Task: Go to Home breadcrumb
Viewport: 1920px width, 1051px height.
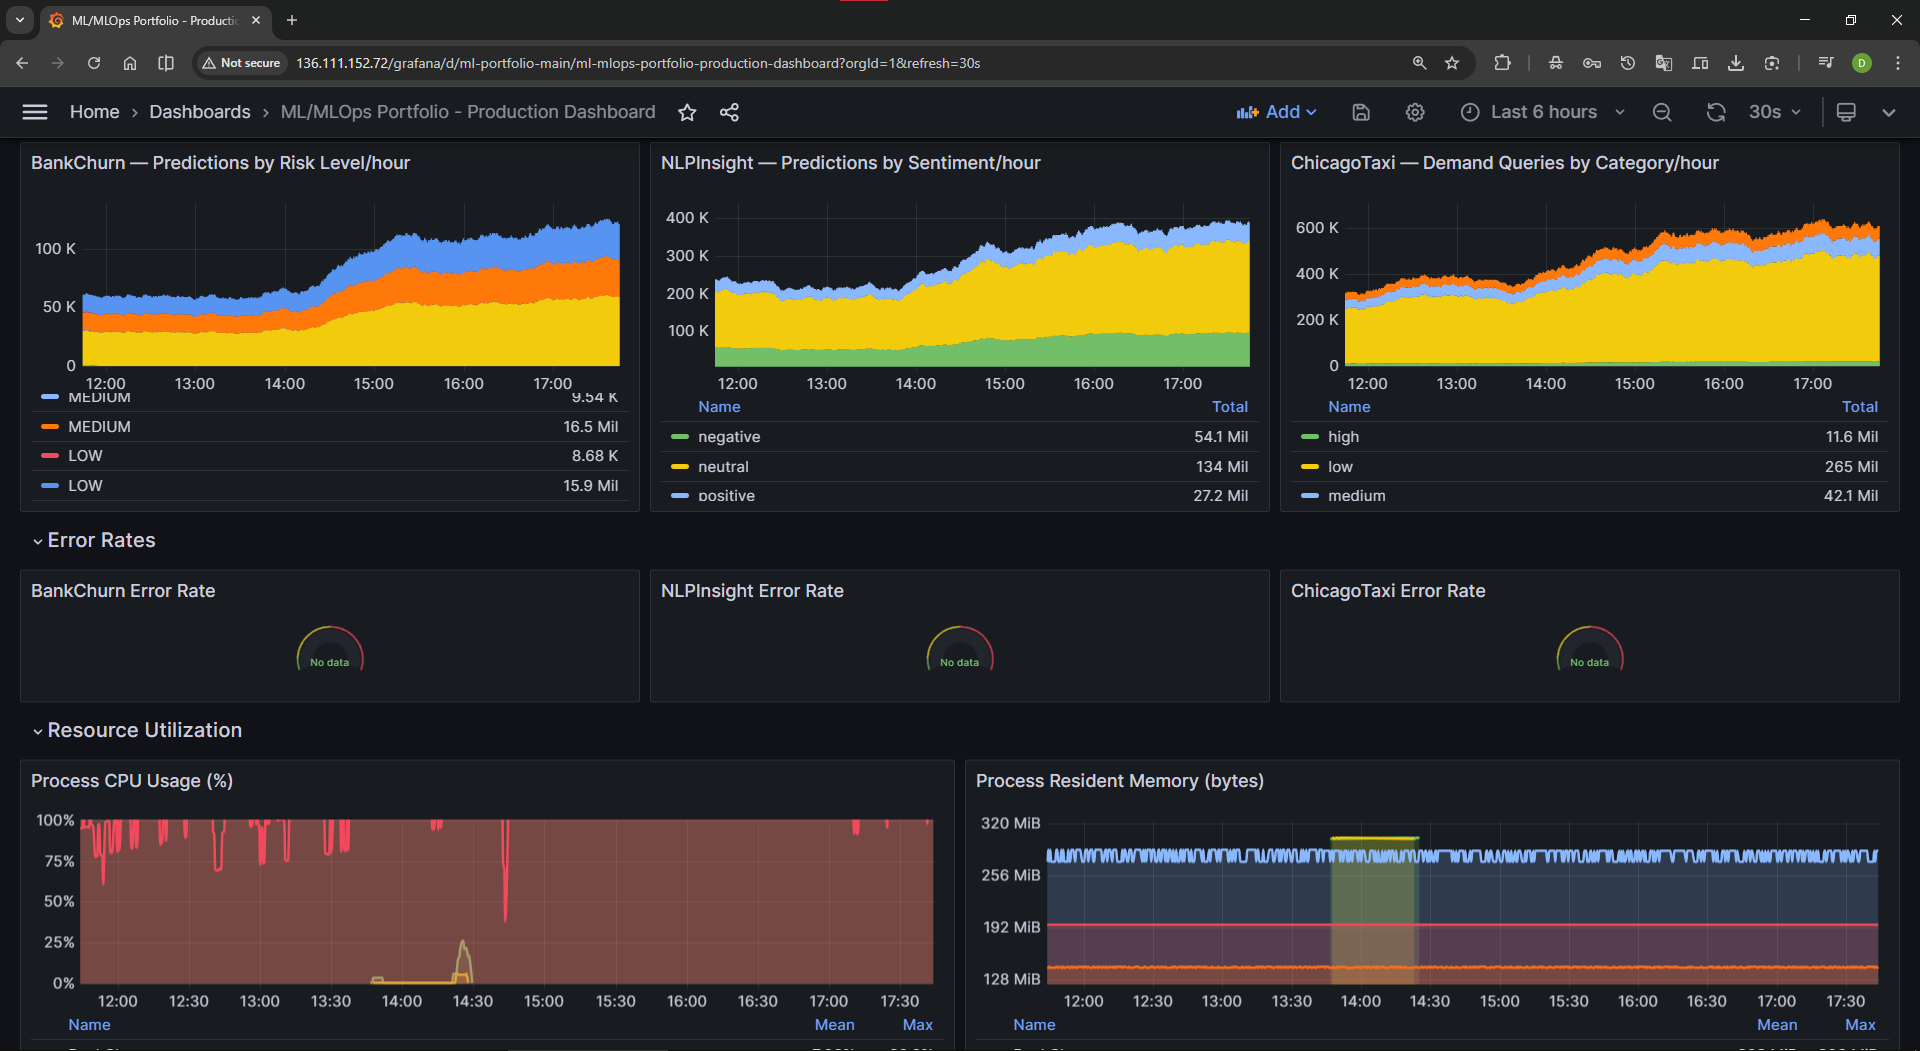Action: tap(94, 112)
